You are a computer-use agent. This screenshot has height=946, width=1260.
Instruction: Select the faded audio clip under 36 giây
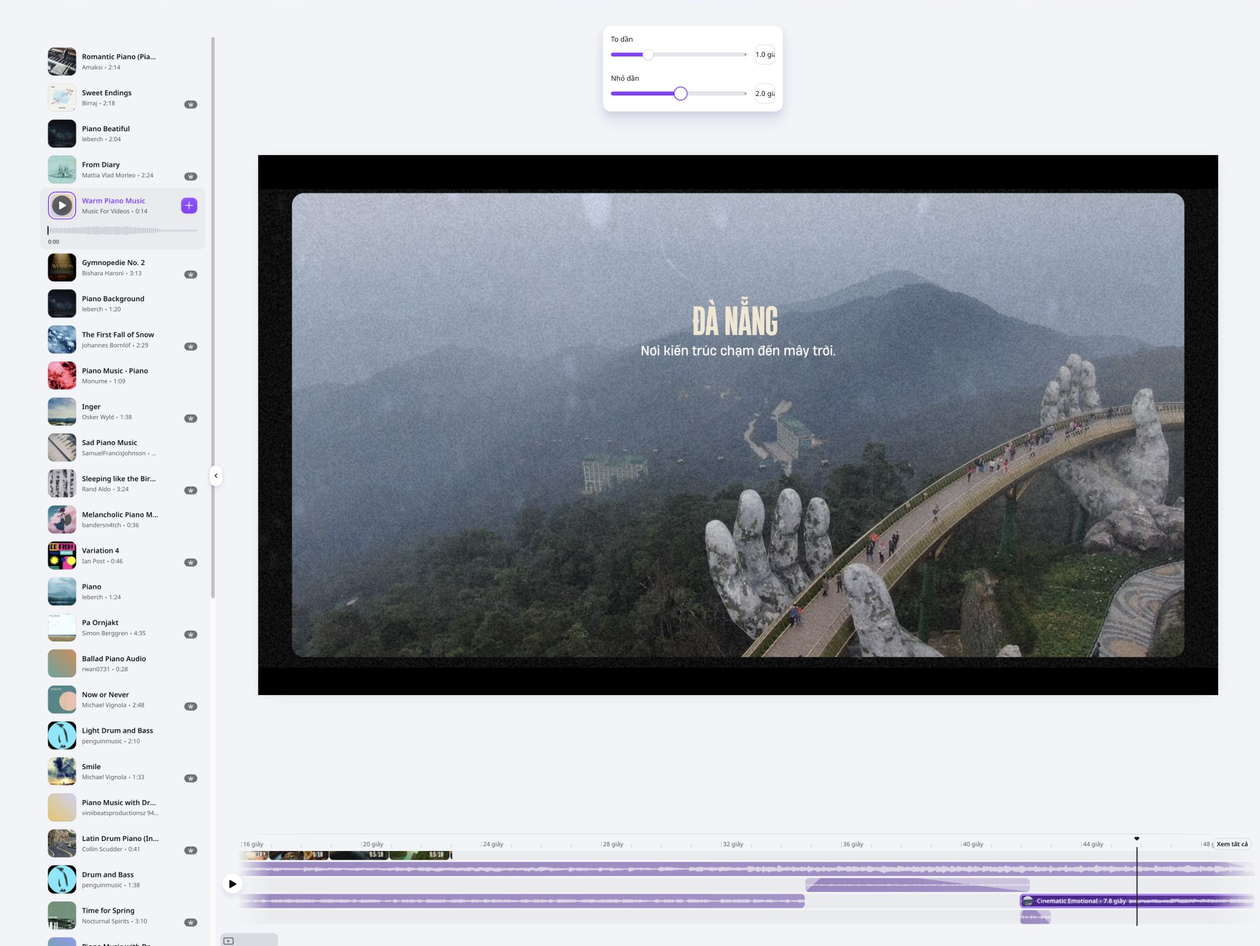(x=917, y=885)
